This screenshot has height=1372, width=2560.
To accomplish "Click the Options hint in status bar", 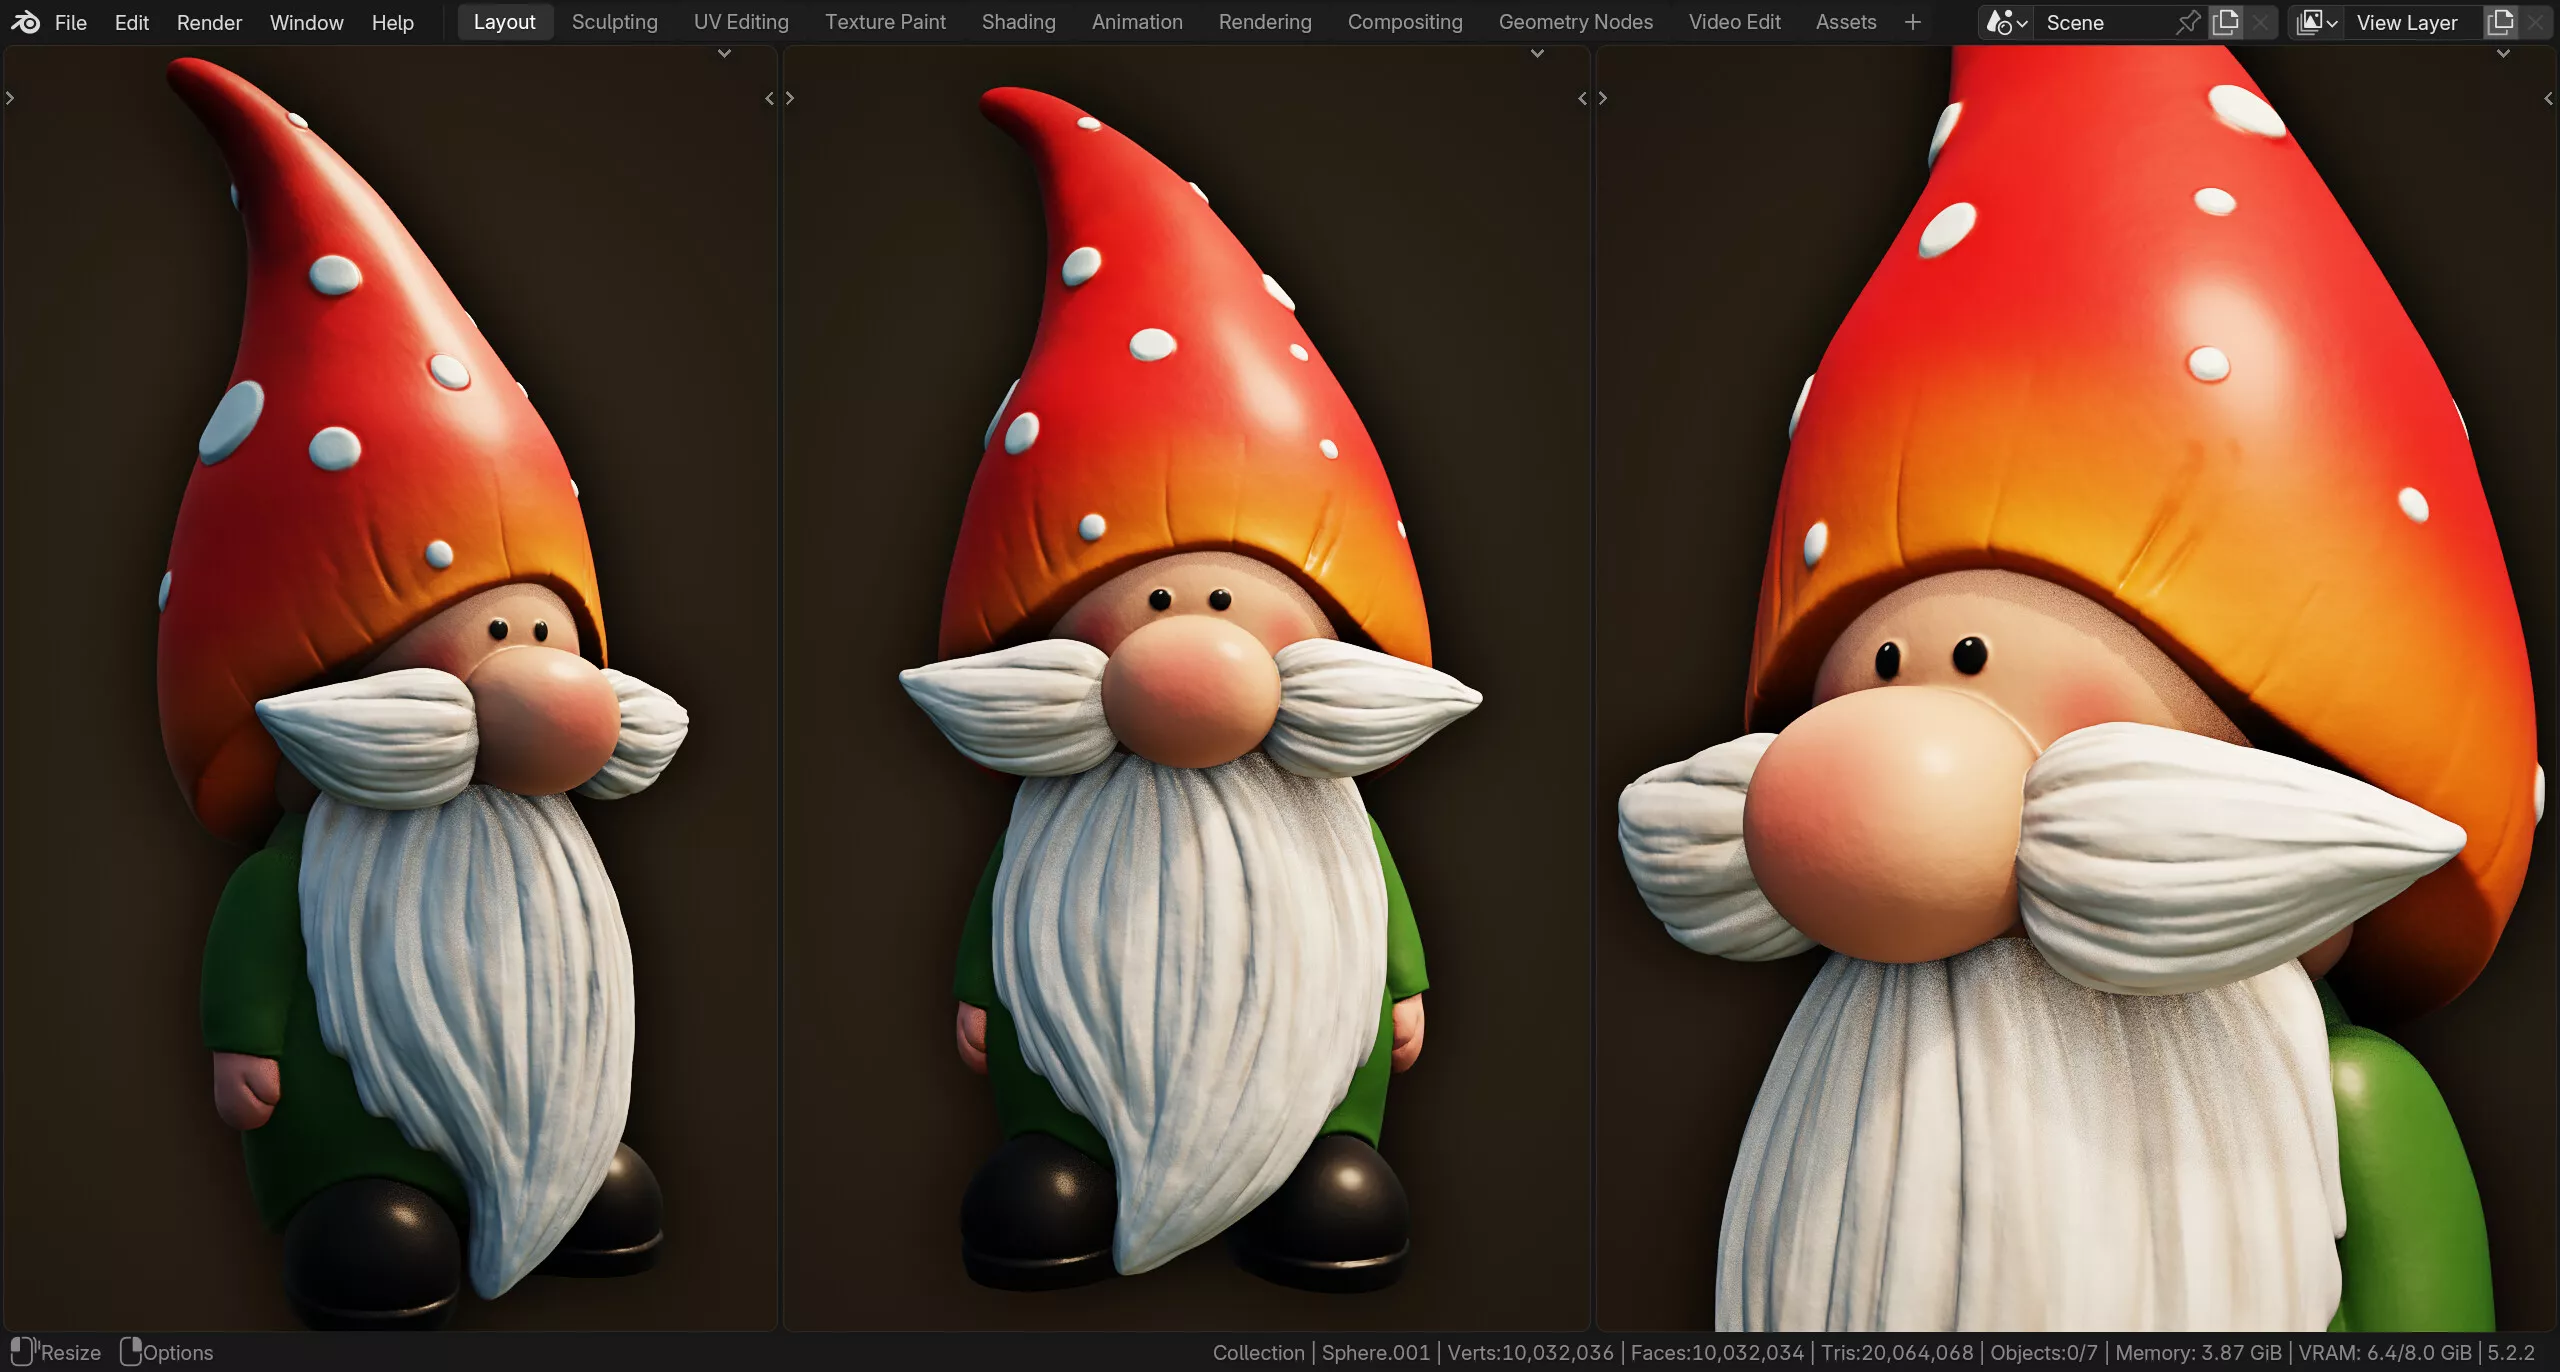I will pyautogui.click(x=166, y=1352).
